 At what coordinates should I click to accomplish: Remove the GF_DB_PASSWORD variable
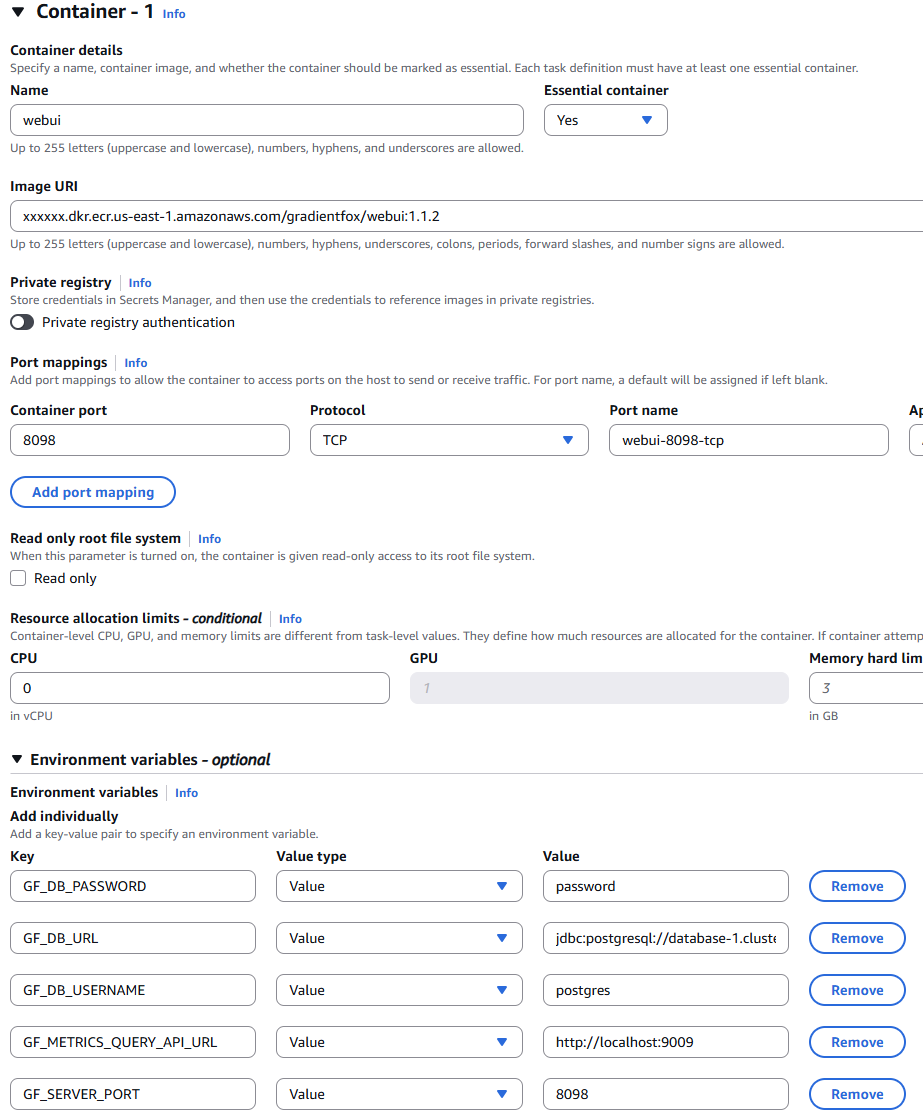point(857,886)
